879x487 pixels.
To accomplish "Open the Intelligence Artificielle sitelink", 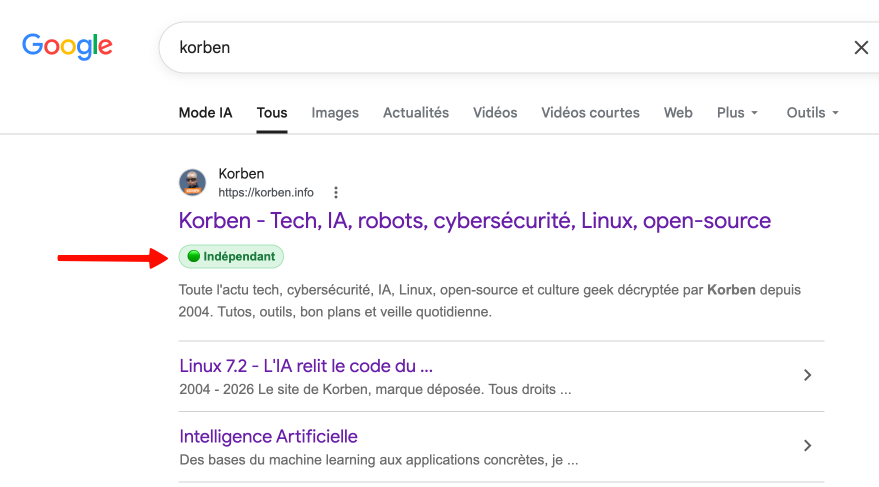I will (x=269, y=437).
